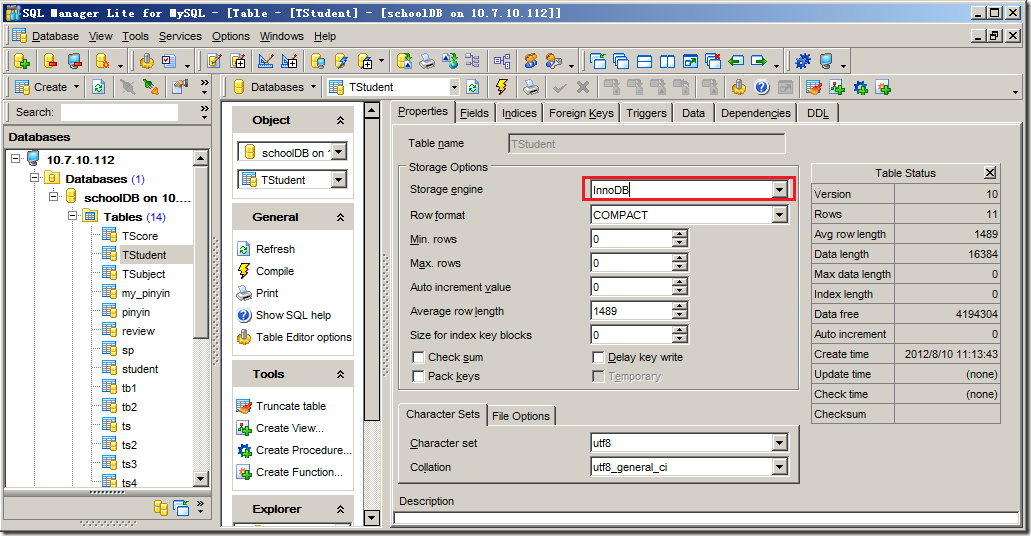Click the Tile Horizontally windows icon

(644, 61)
